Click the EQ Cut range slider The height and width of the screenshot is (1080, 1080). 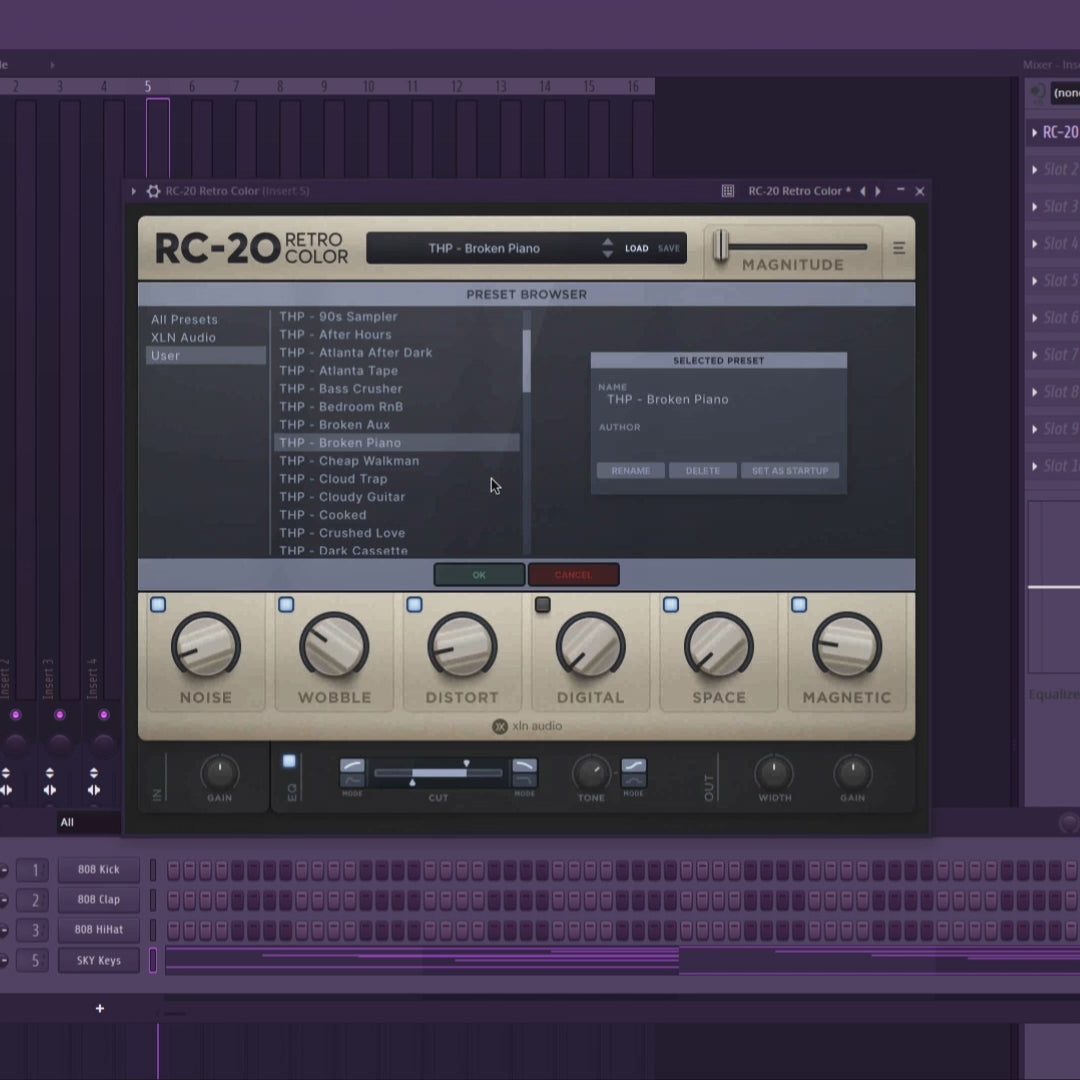pyautogui.click(x=438, y=773)
